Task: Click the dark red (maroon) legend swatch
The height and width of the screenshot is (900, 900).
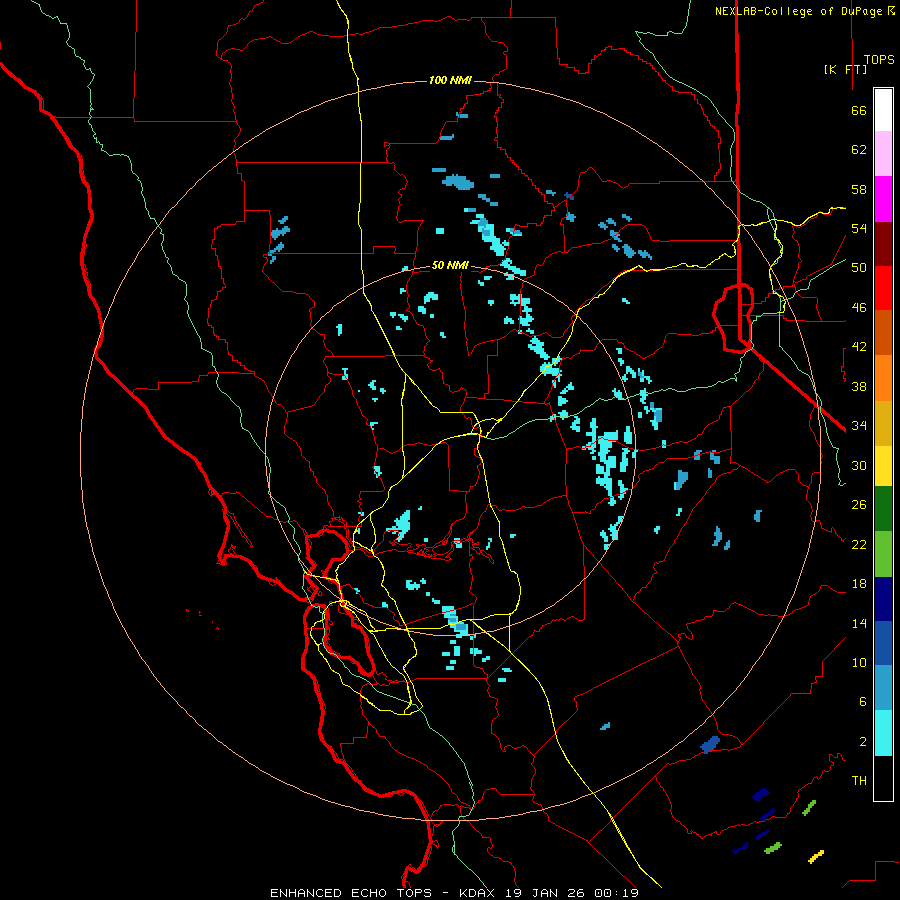Action: (x=883, y=244)
